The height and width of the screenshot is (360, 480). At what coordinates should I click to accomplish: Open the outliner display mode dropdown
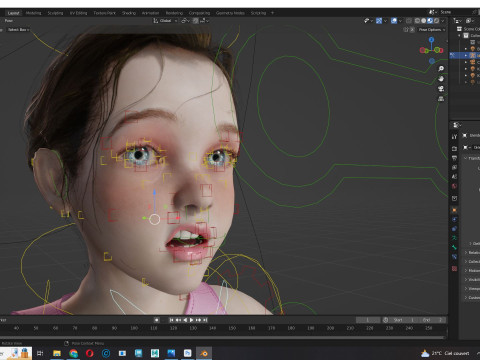pyautogui.click(x=458, y=21)
